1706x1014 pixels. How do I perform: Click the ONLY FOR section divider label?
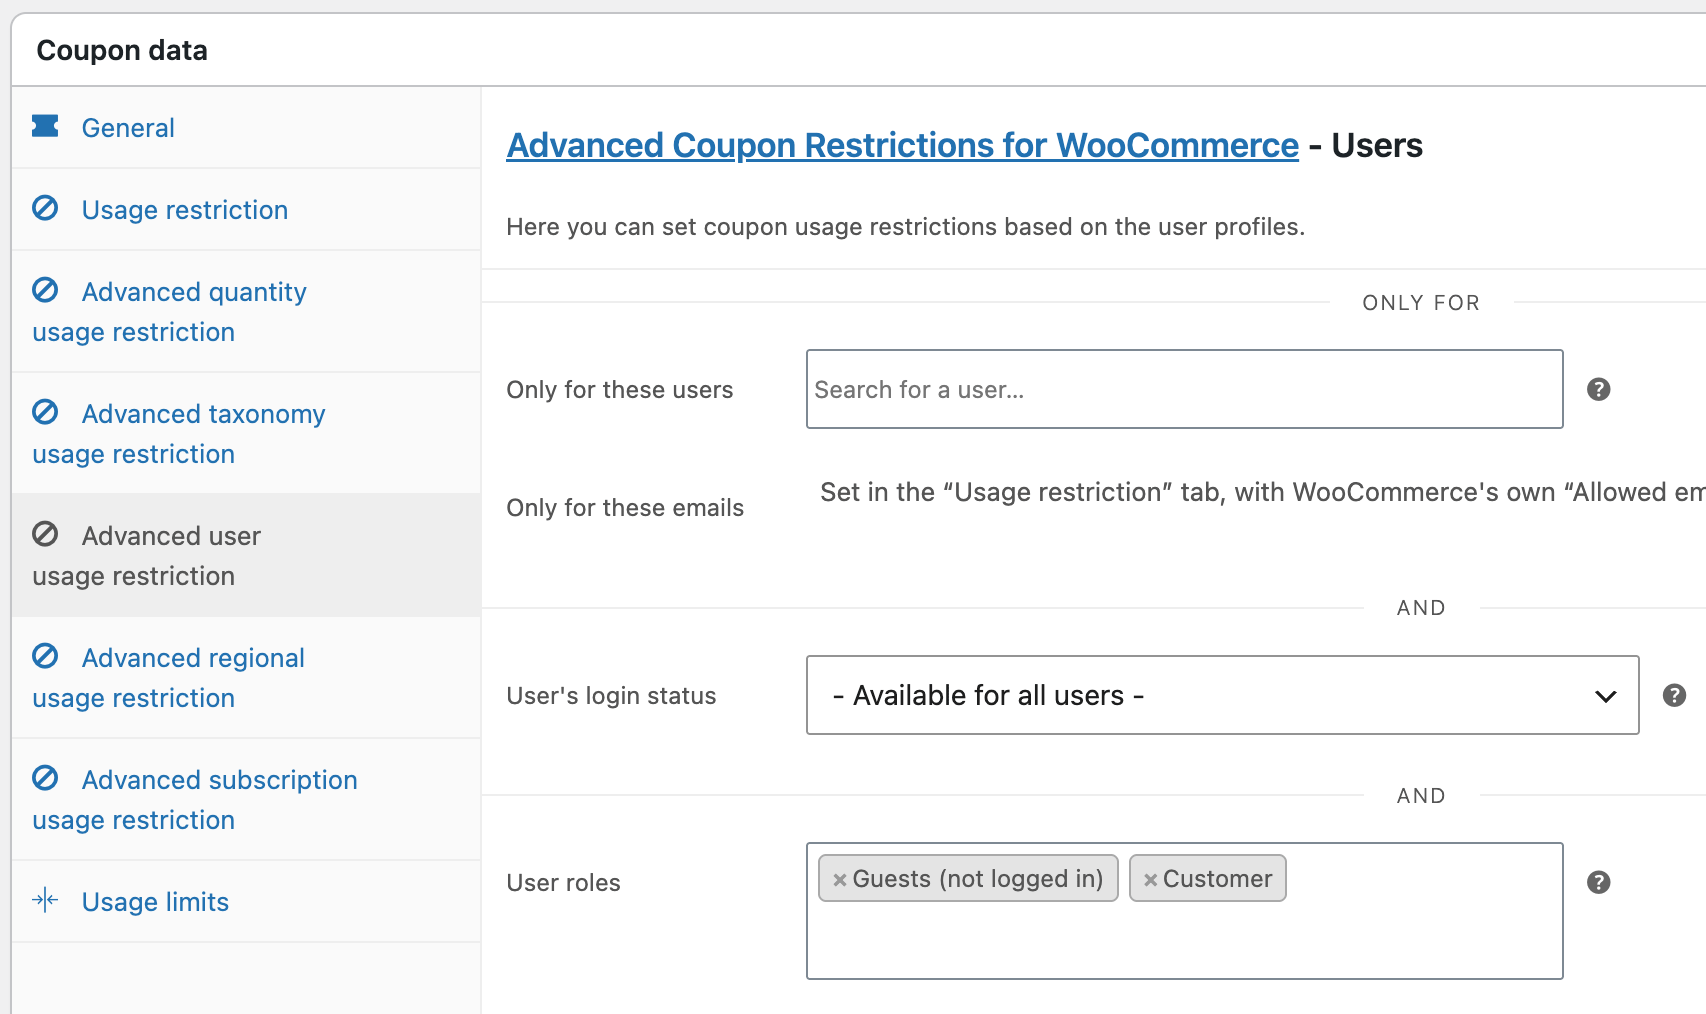(1421, 303)
